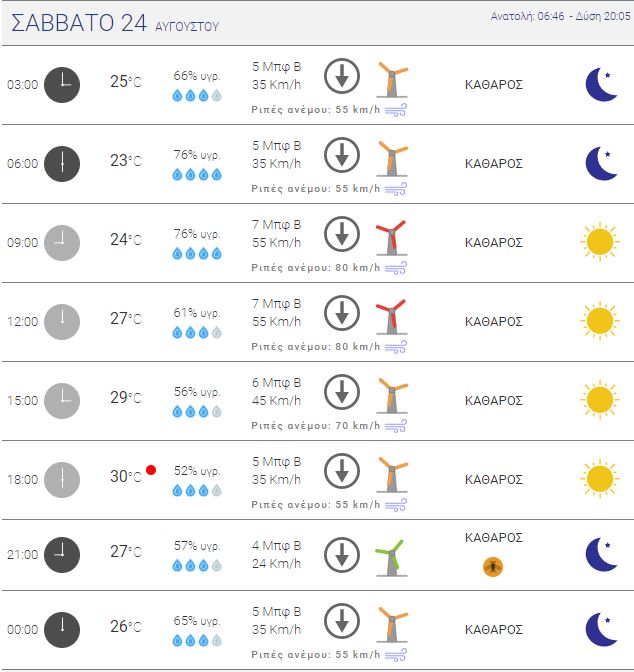This screenshot has height=672, width=634.
Task: Click the clock icon for 18:00
Action: pos(62,480)
